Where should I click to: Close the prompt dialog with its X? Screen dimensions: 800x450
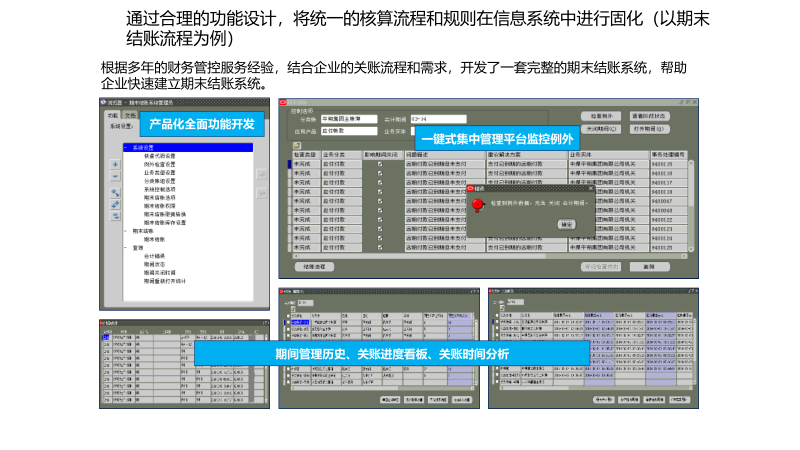pyautogui.click(x=591, y=188)
